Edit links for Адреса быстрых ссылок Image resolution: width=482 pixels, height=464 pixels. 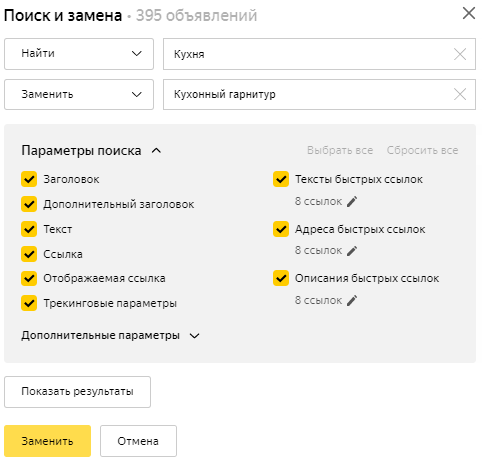pyautogui.click(x=352, y=251)
